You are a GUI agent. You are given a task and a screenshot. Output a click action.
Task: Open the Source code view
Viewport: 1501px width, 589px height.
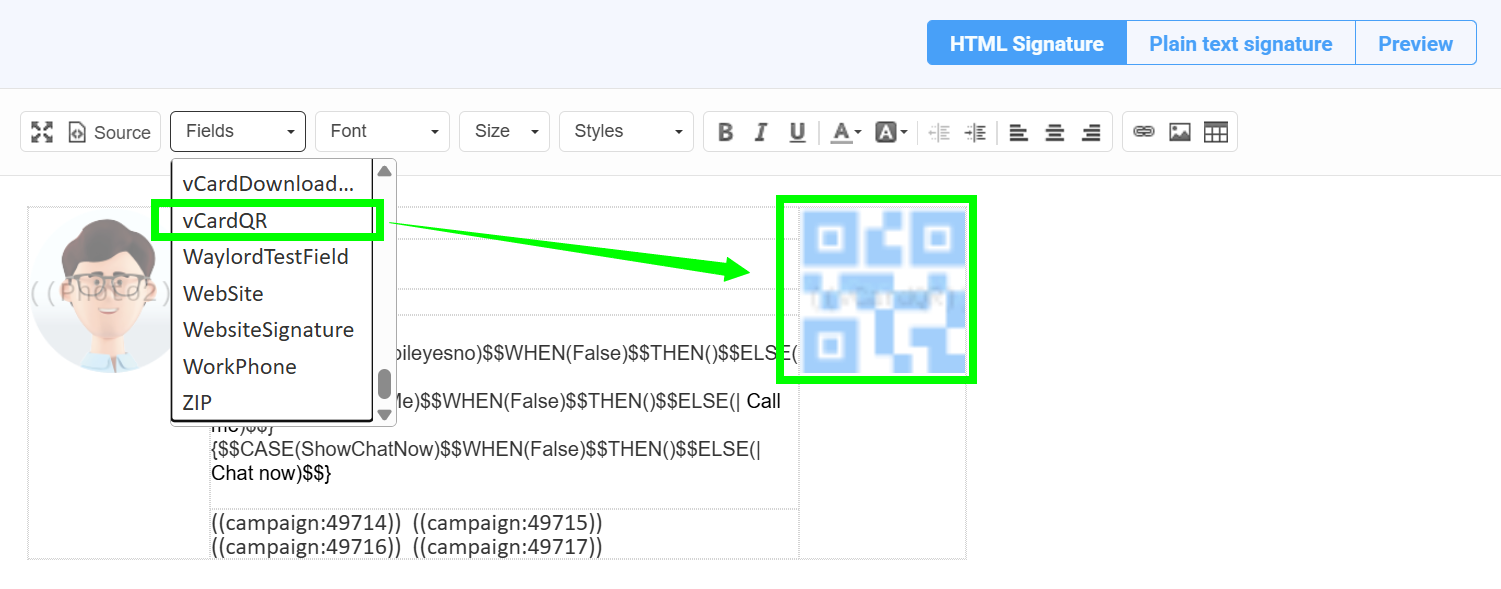[110, 132]
